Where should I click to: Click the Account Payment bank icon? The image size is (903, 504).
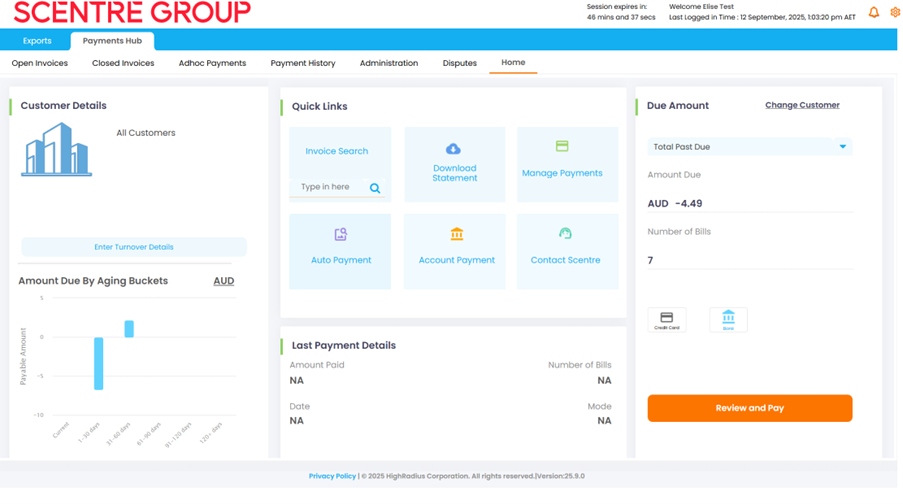(457, 234)
